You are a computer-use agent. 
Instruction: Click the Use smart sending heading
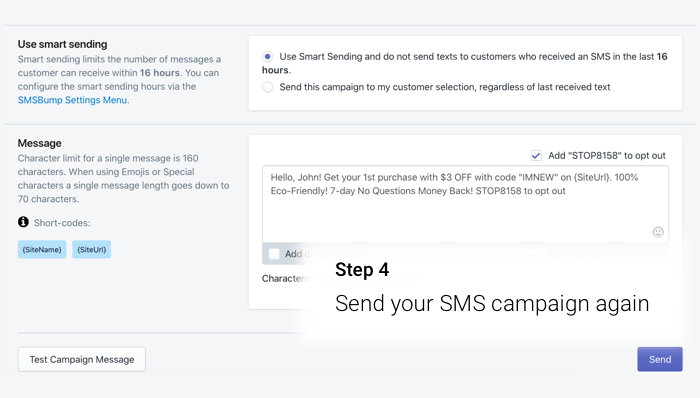point(62,44)
